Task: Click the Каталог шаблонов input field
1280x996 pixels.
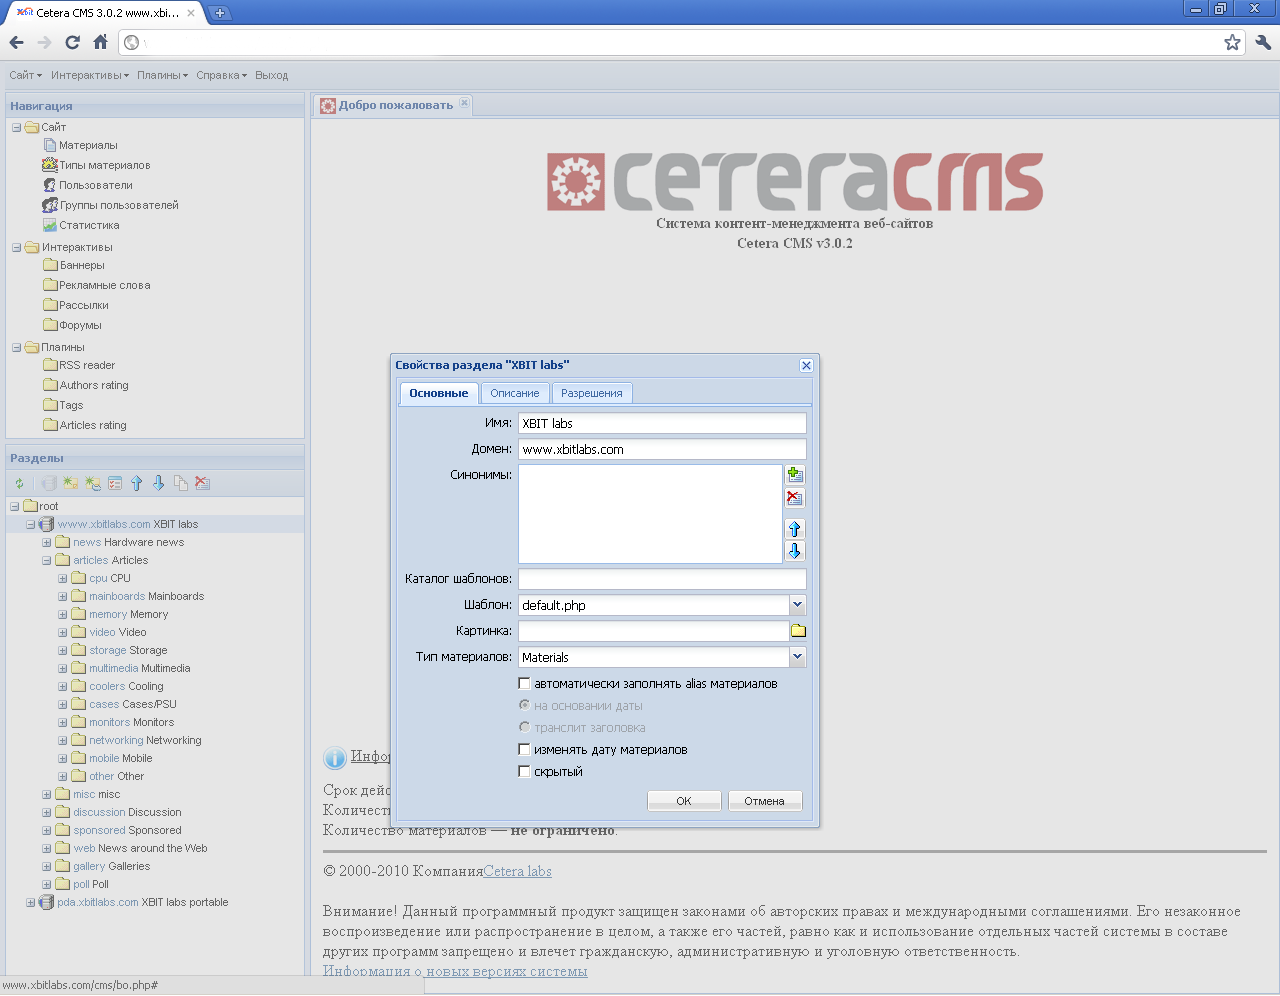Action: tap(661, 579)
